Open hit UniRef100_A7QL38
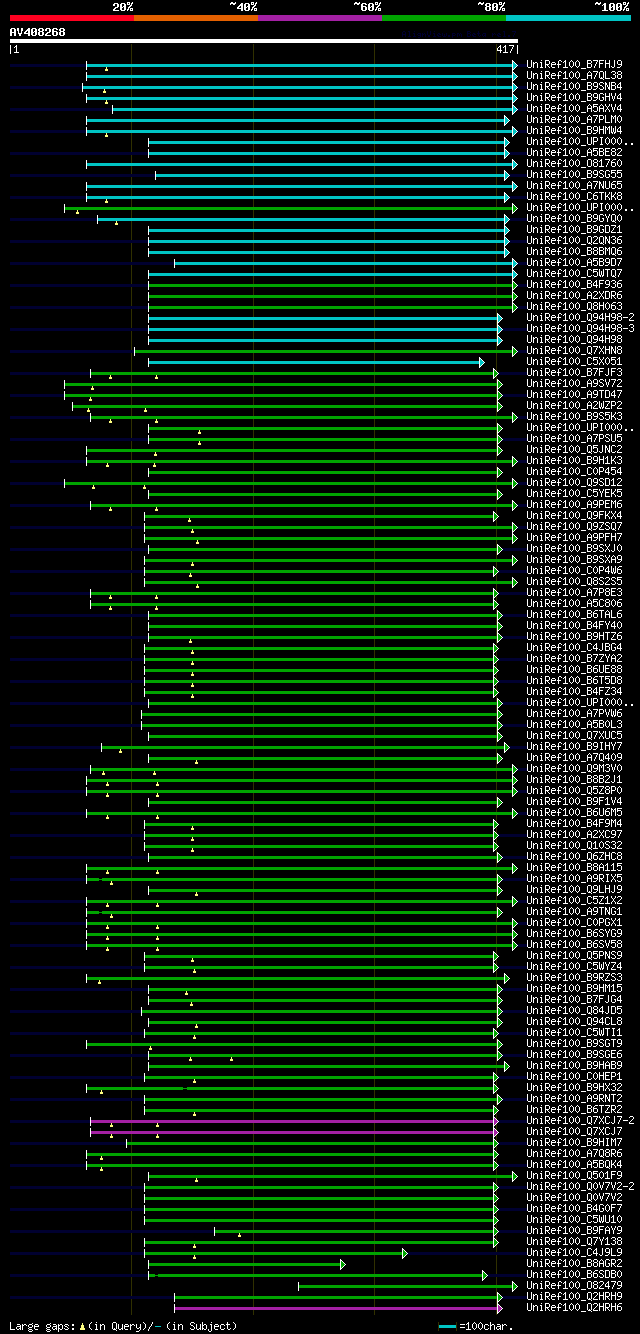The width and height of the screenshot is (640, 1334). (574, 75)
